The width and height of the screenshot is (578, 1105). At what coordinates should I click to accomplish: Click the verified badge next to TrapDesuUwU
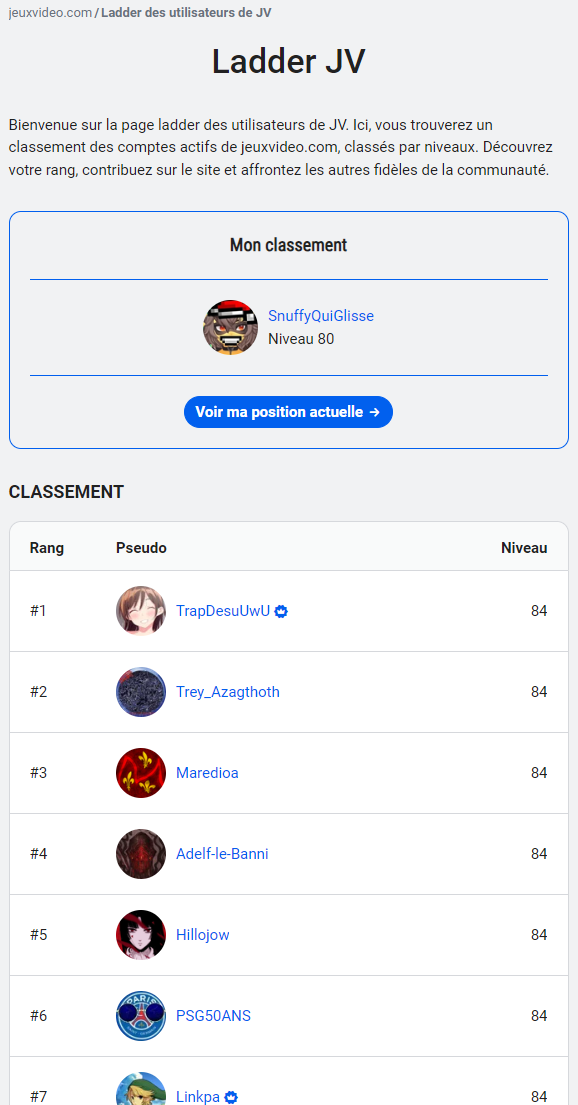281,611
